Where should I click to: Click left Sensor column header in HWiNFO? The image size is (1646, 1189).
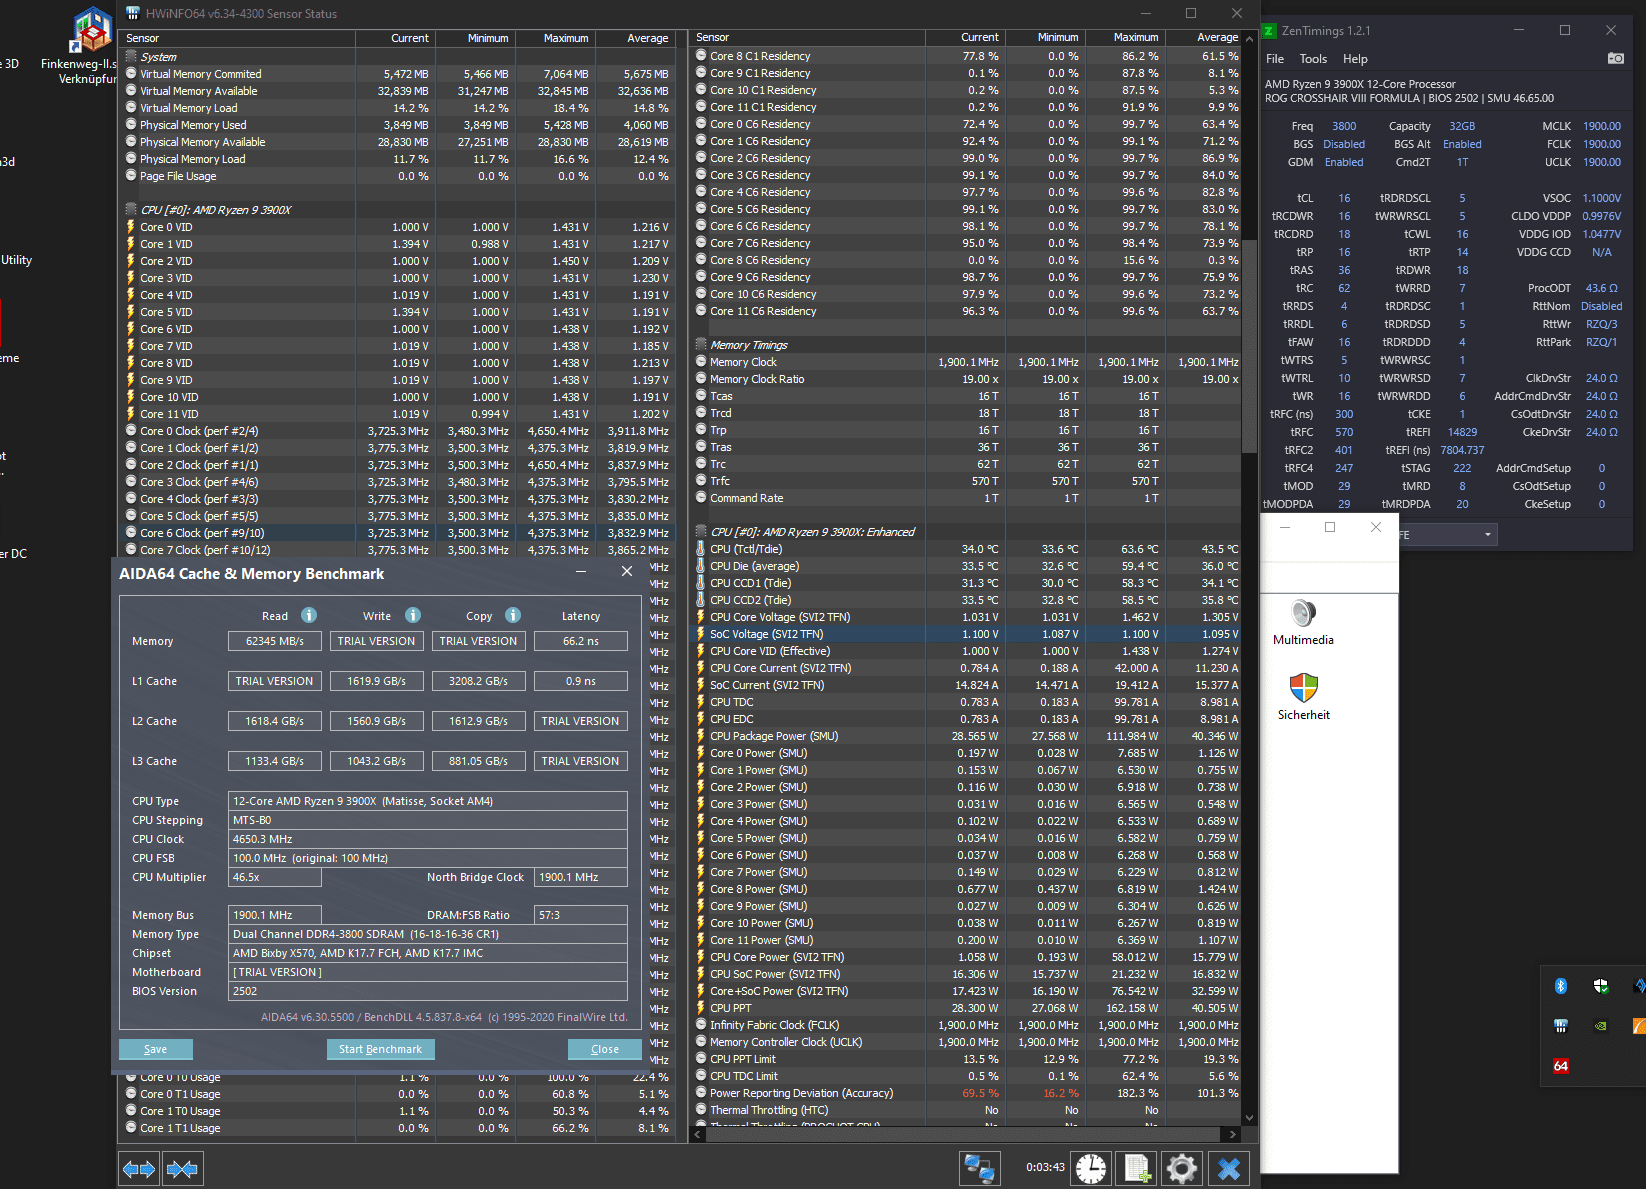click(238, 38)
